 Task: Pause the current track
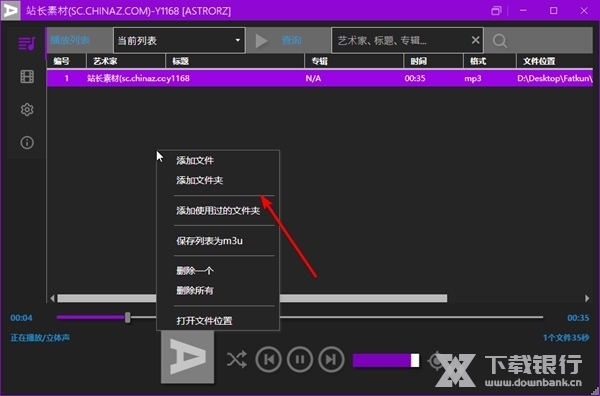pos(300,360)
